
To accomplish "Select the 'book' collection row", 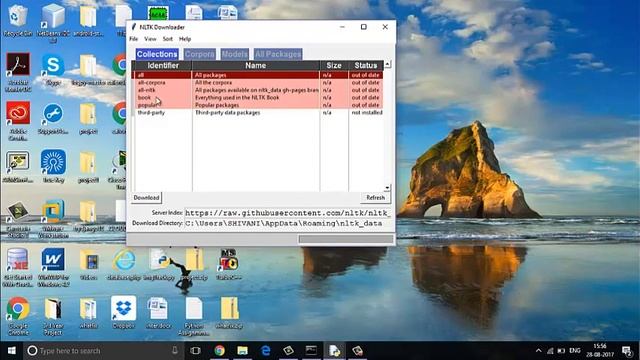I will [x=259, y=98].
